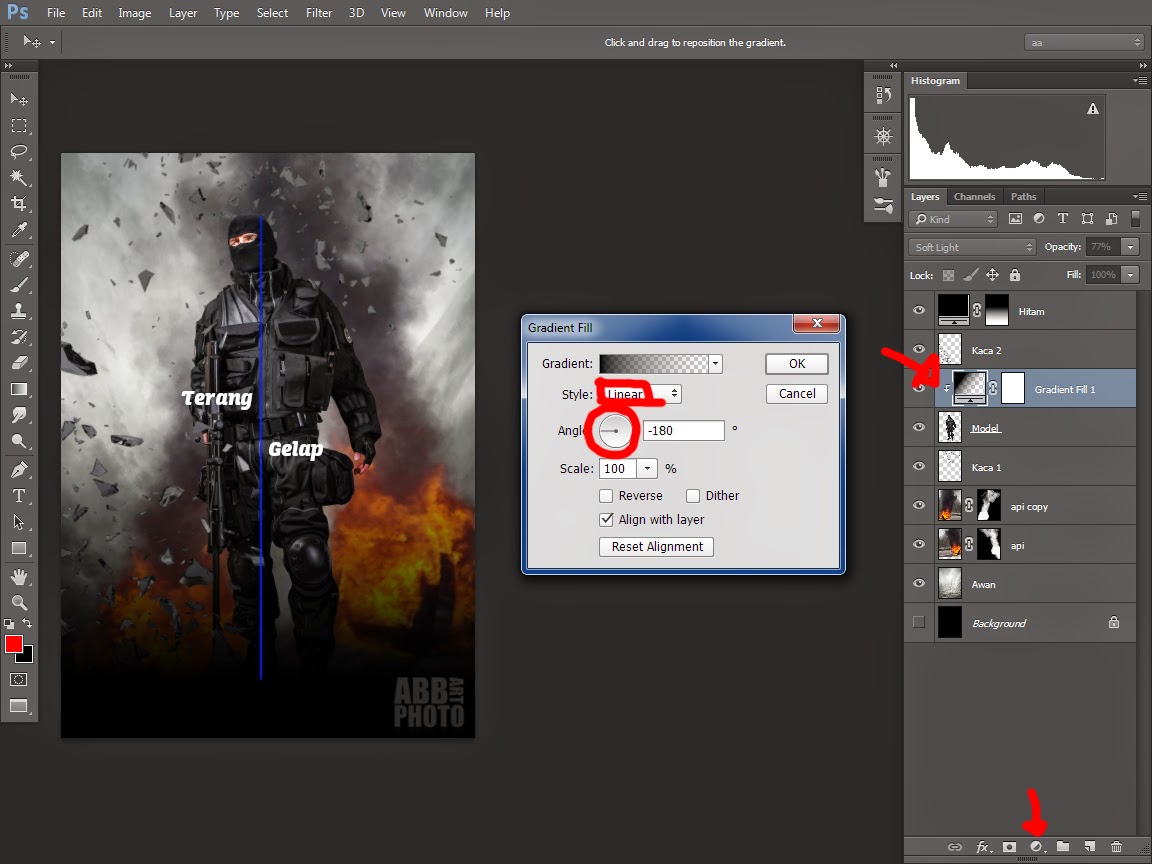
Task: Select the Crop tool
Action: (x=19, y=204)
